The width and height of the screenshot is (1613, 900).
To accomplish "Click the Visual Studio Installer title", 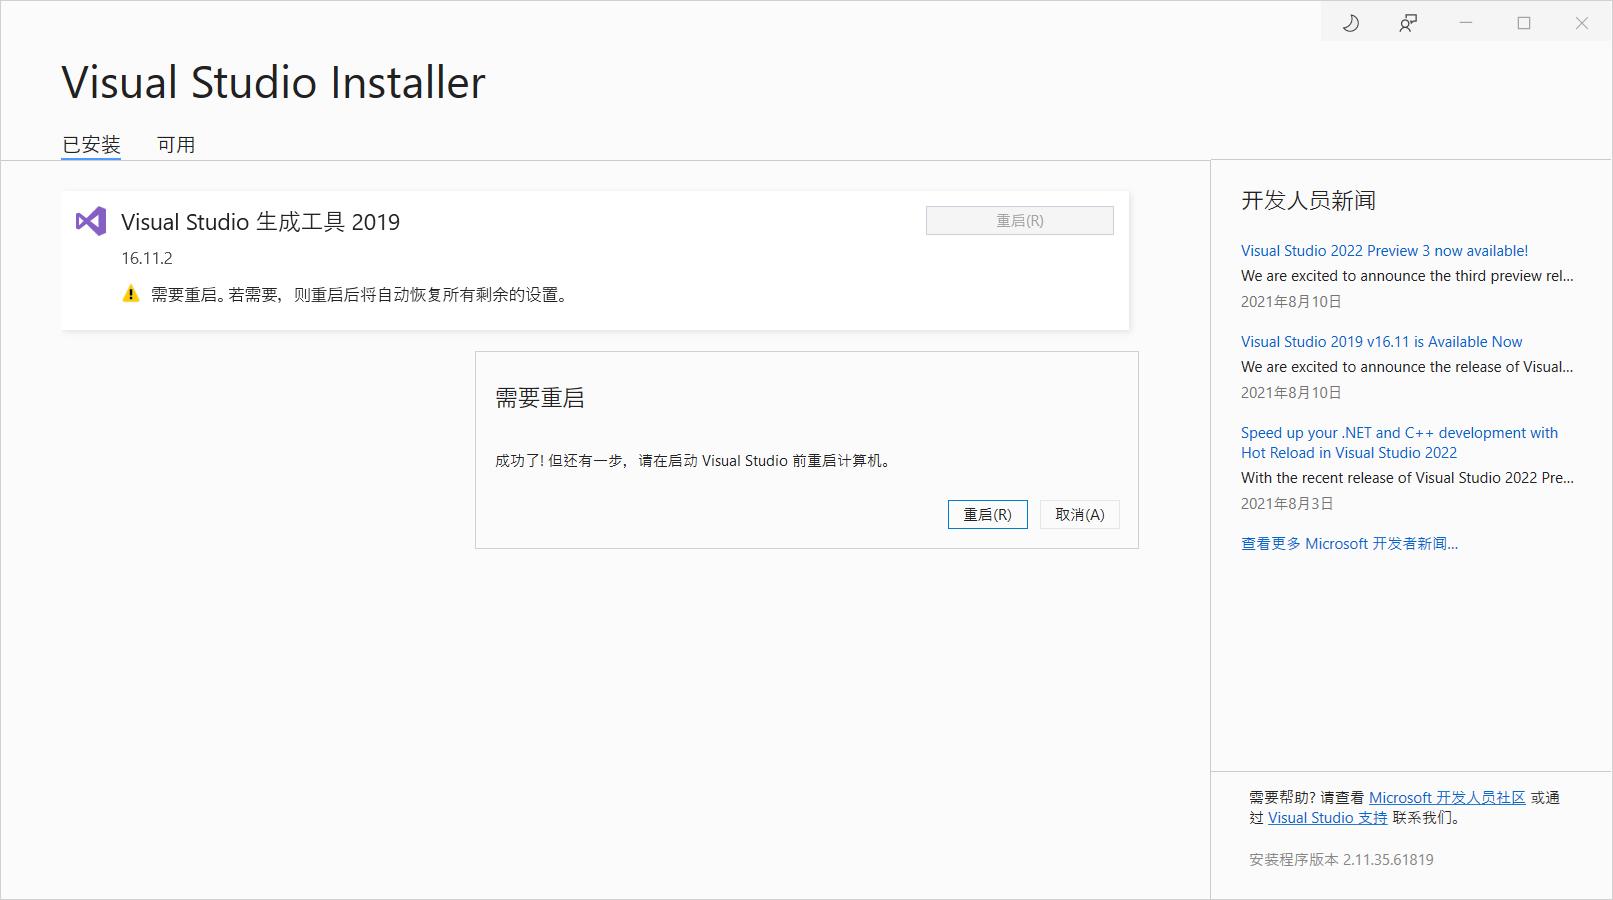I will (x=273, y=82).
